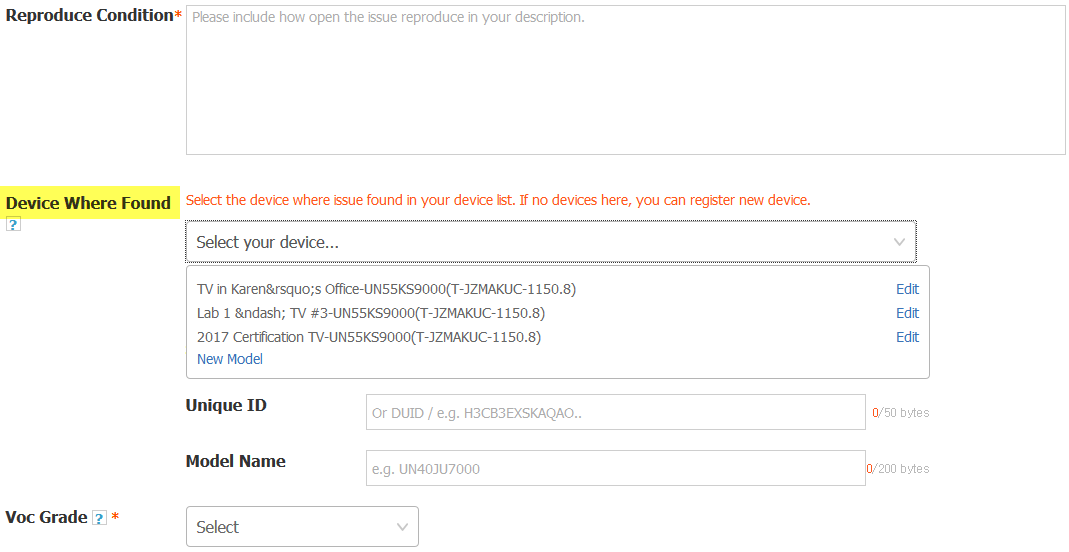Click the Reproduce Condition label
The width and height of the screenshot is (1069, 552).
click(89, 16)
